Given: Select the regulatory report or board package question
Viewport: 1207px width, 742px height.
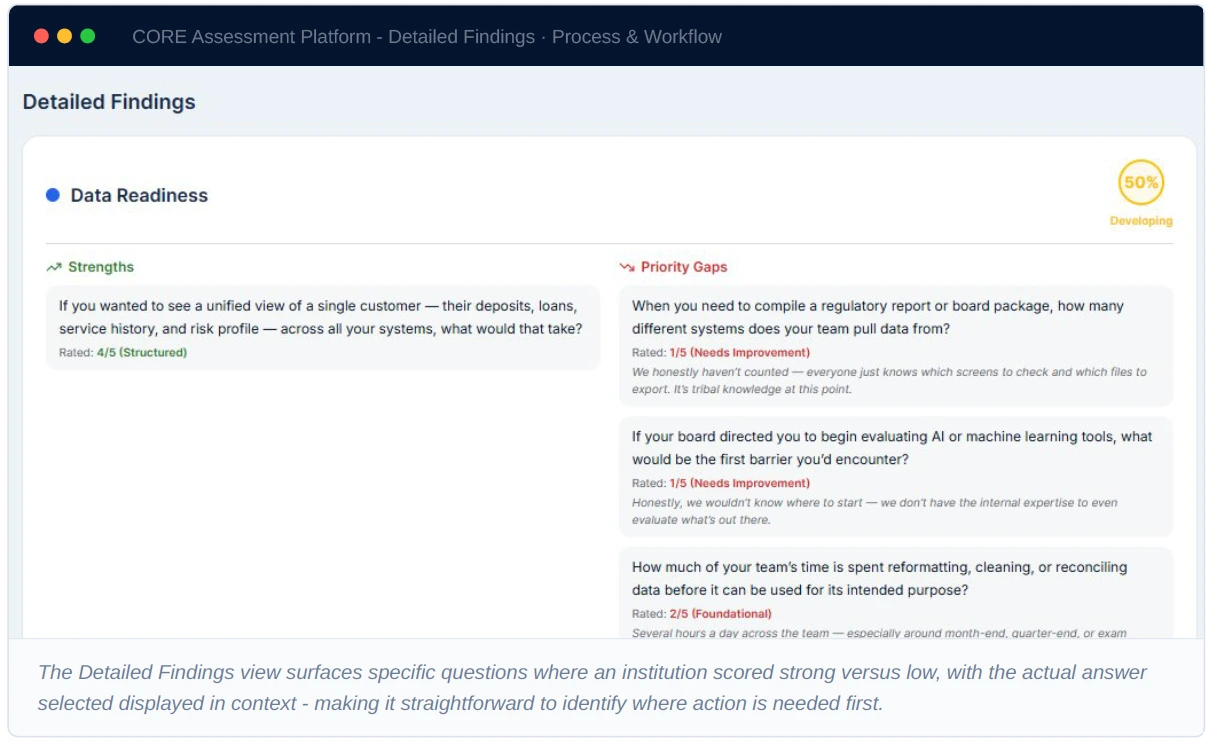Looking at the screenshot, I should click(878, 317).
